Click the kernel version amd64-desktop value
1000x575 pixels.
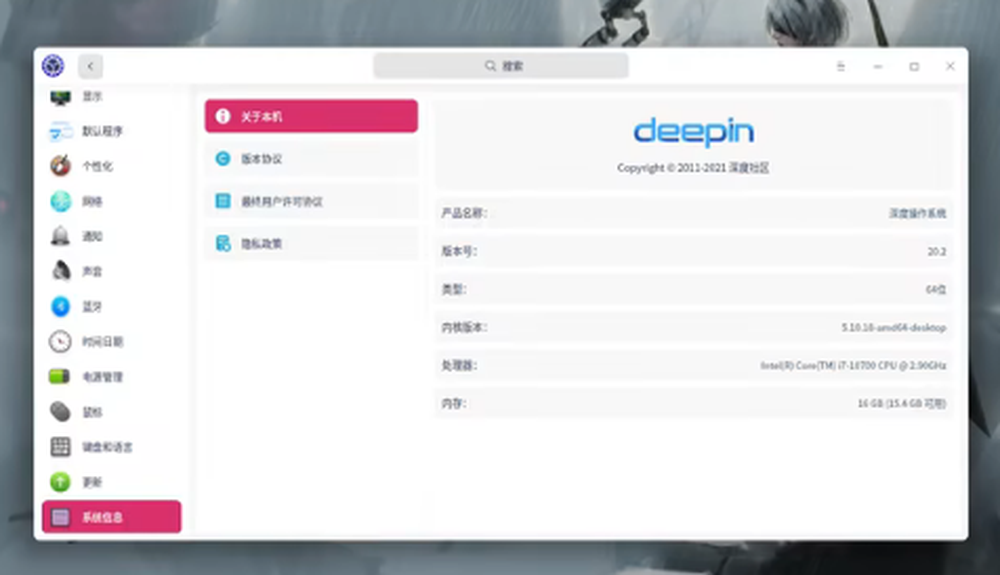pyautogui.click(x=893, y=327)
